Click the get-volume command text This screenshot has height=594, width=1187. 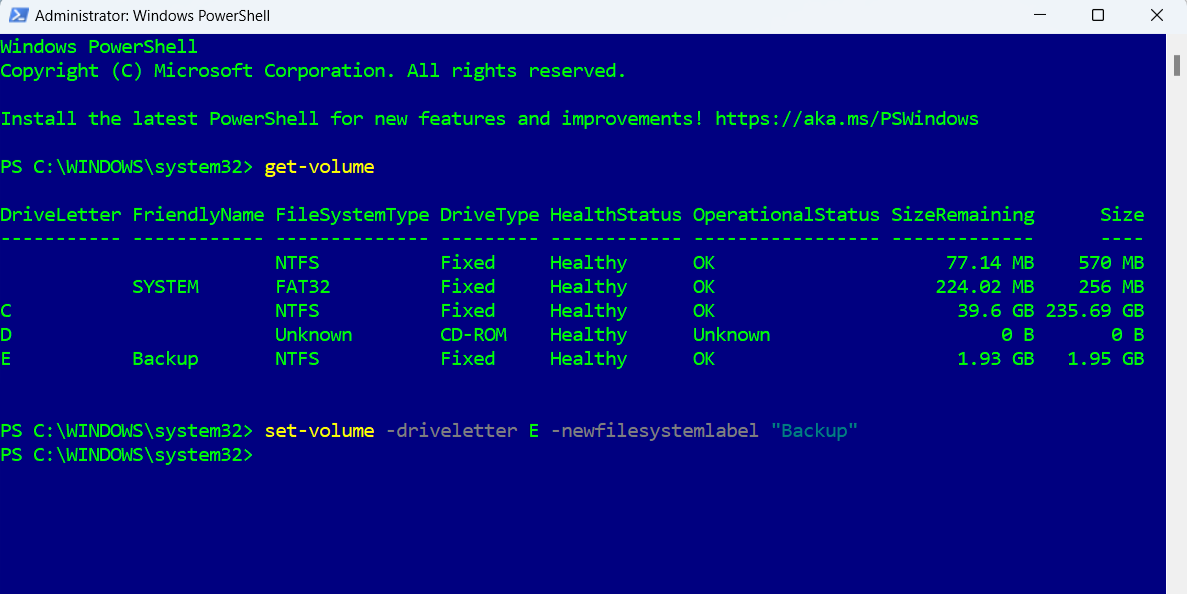click(319, 166)
